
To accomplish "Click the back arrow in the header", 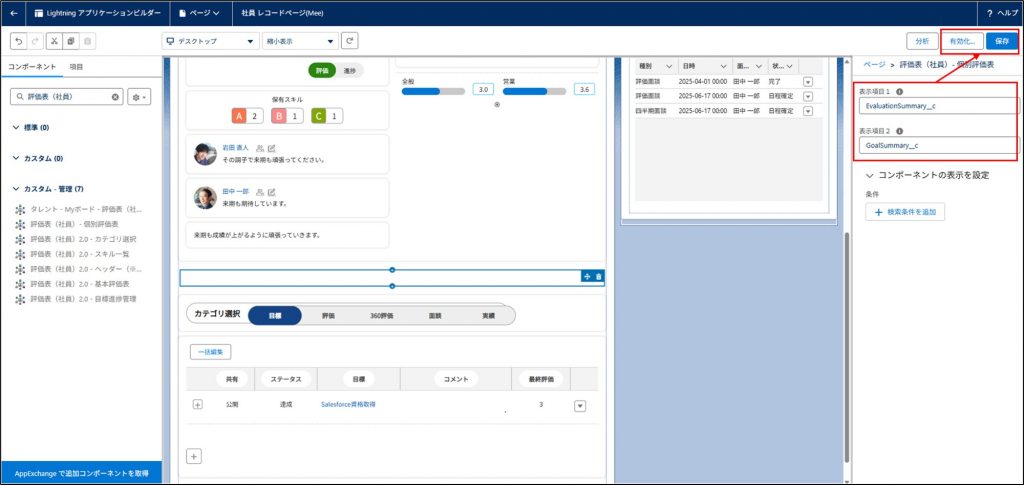I will pos(14,13).
